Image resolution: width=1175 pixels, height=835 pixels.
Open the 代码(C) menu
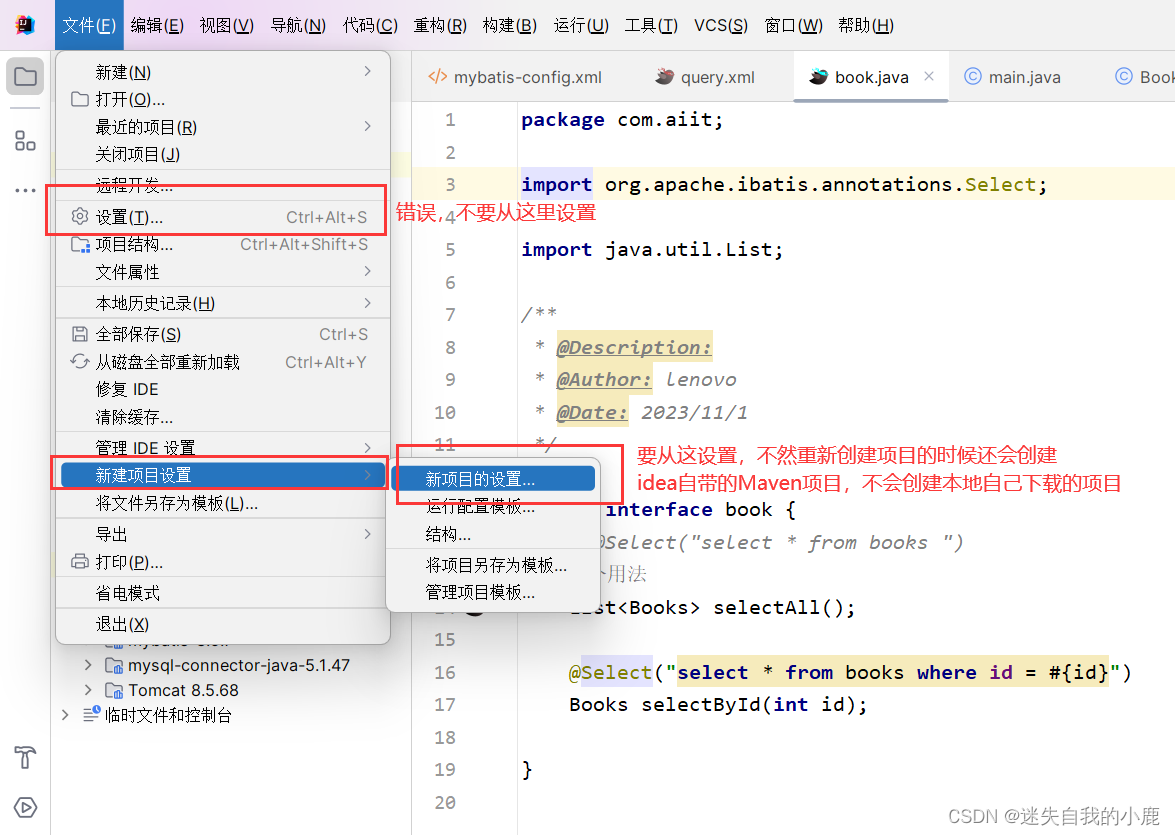[370, 25]
